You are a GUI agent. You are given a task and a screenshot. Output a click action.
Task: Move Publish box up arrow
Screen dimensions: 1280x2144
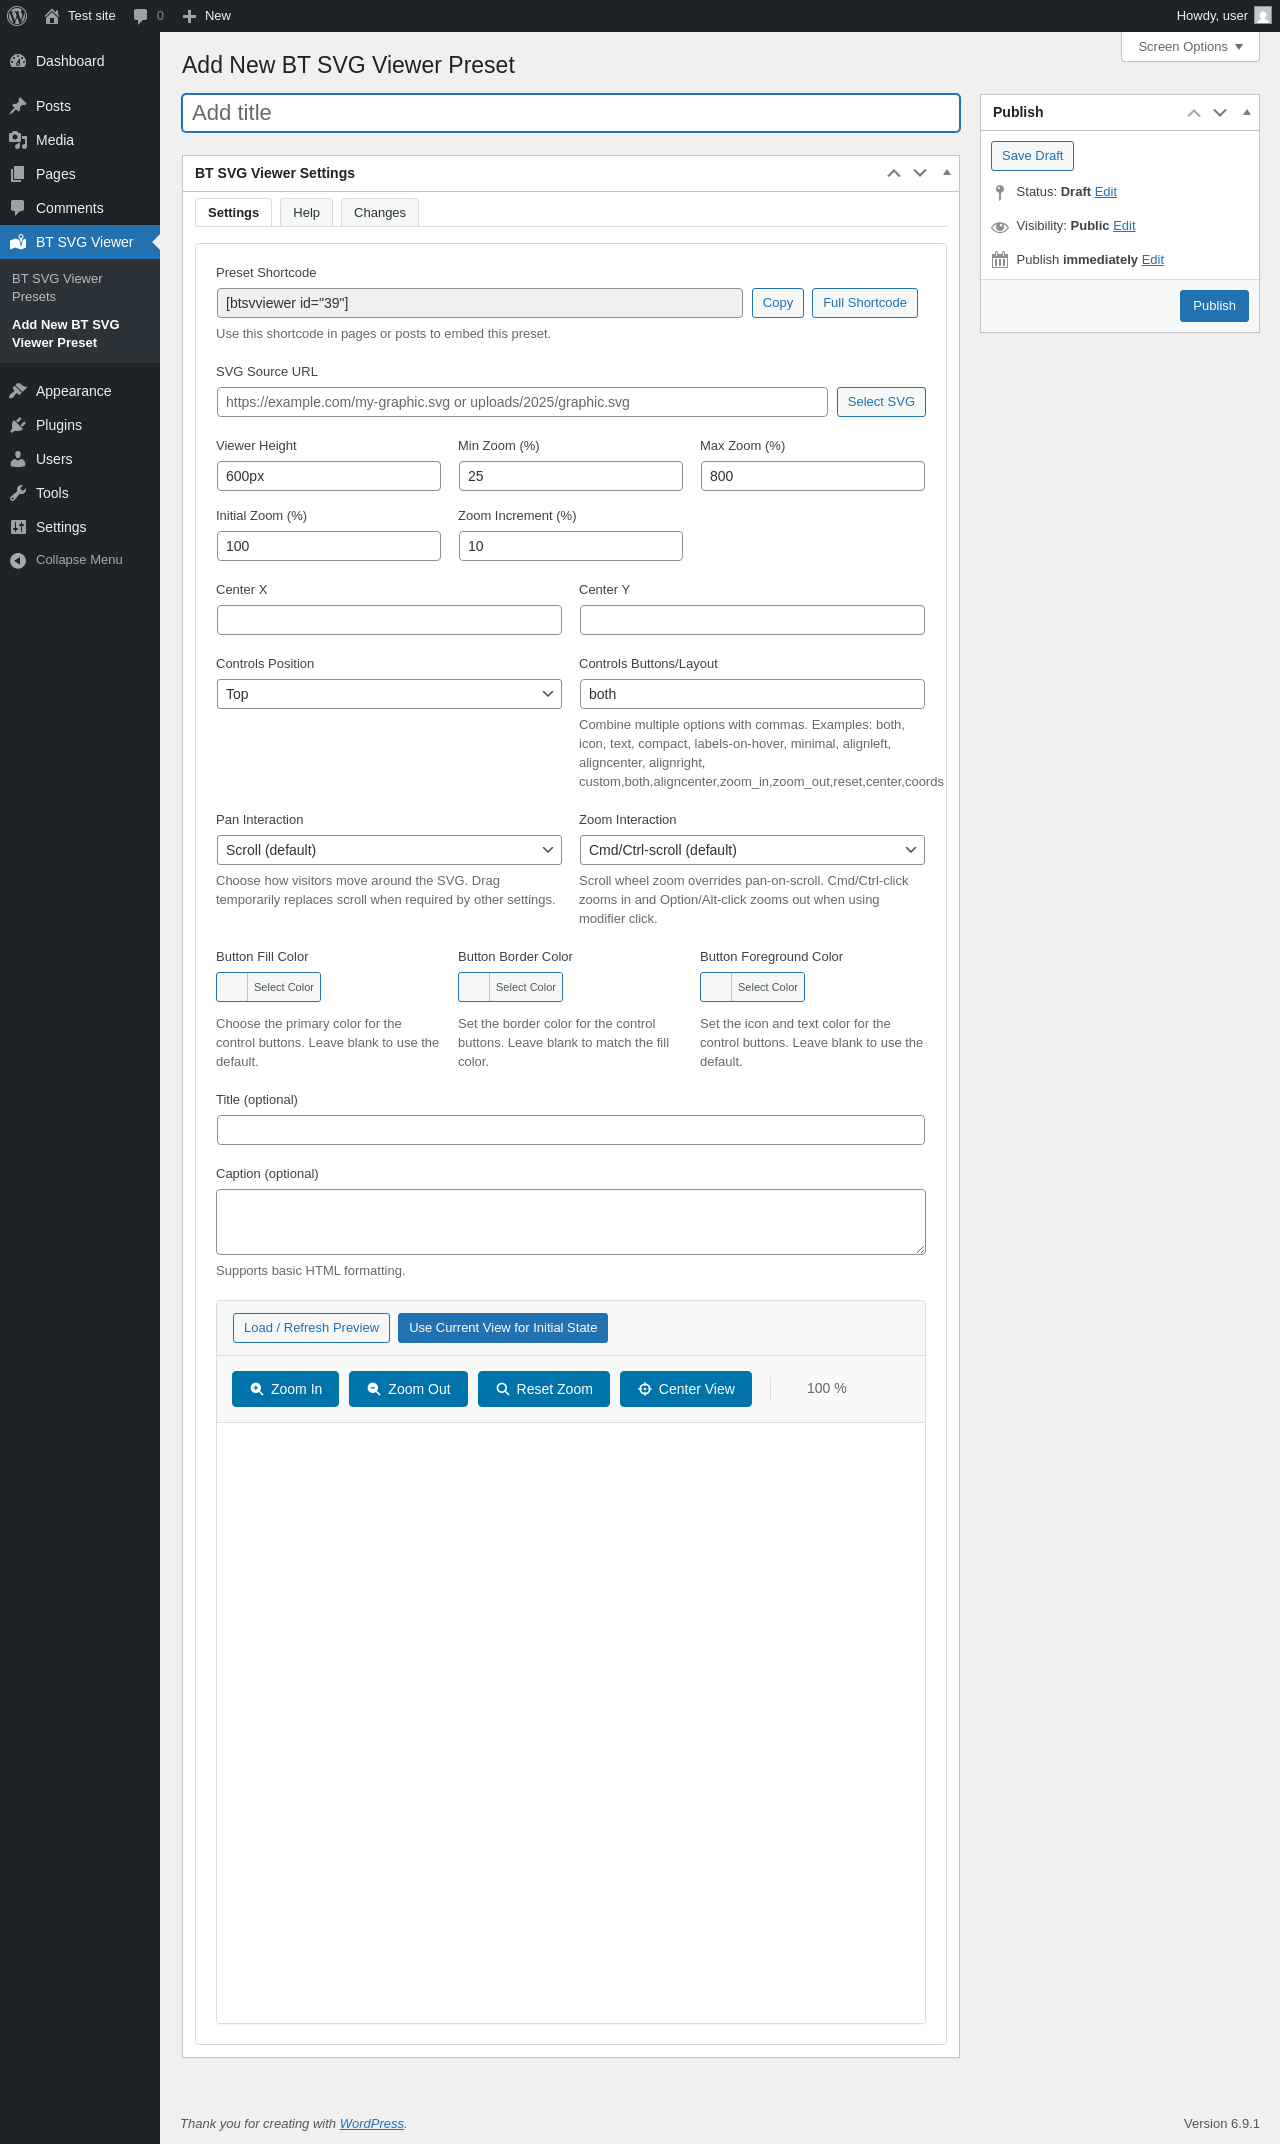(1194, 112)
